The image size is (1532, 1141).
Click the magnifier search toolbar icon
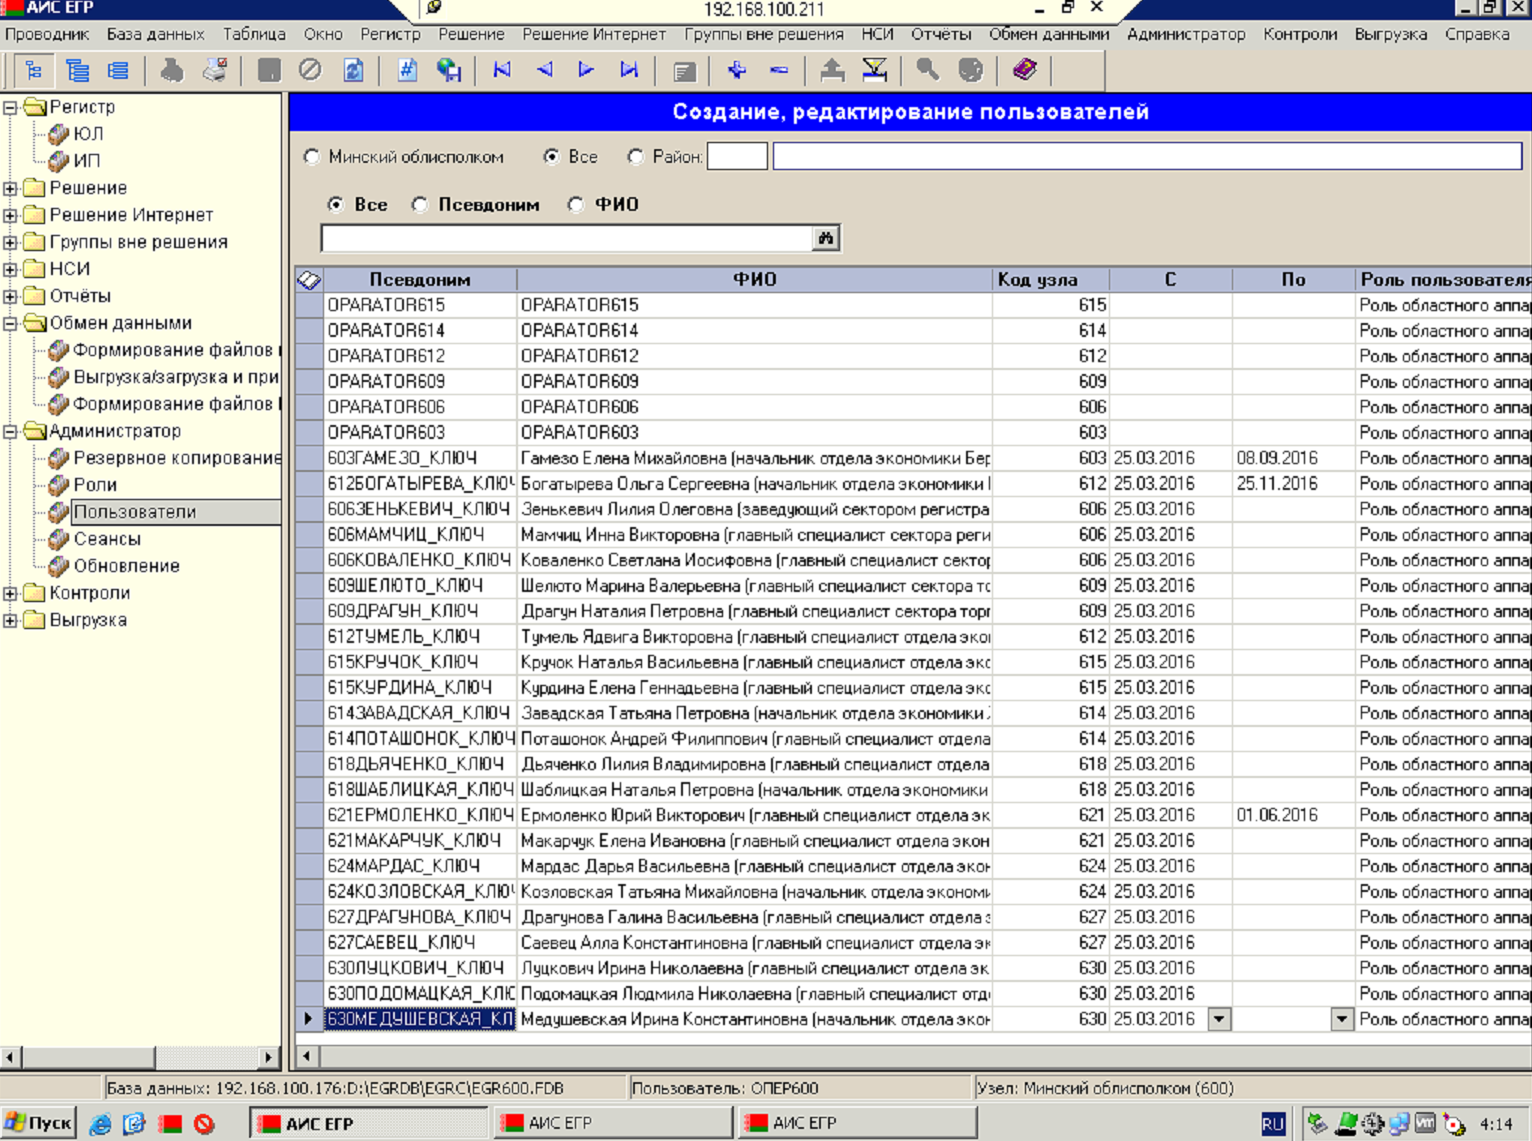928,70
